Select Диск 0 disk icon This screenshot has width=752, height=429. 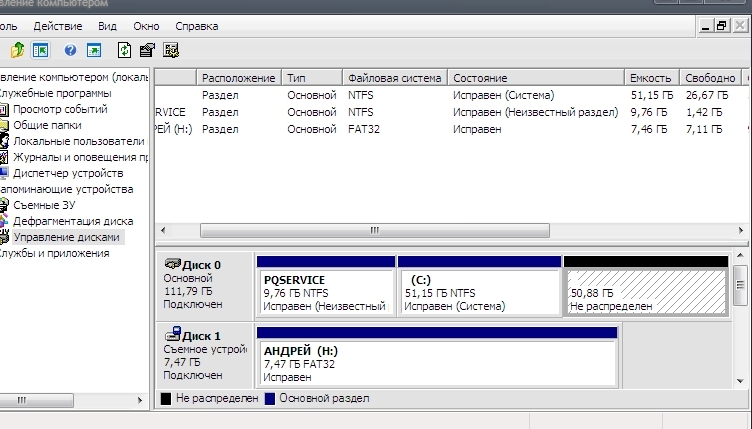tap(172, 265)
